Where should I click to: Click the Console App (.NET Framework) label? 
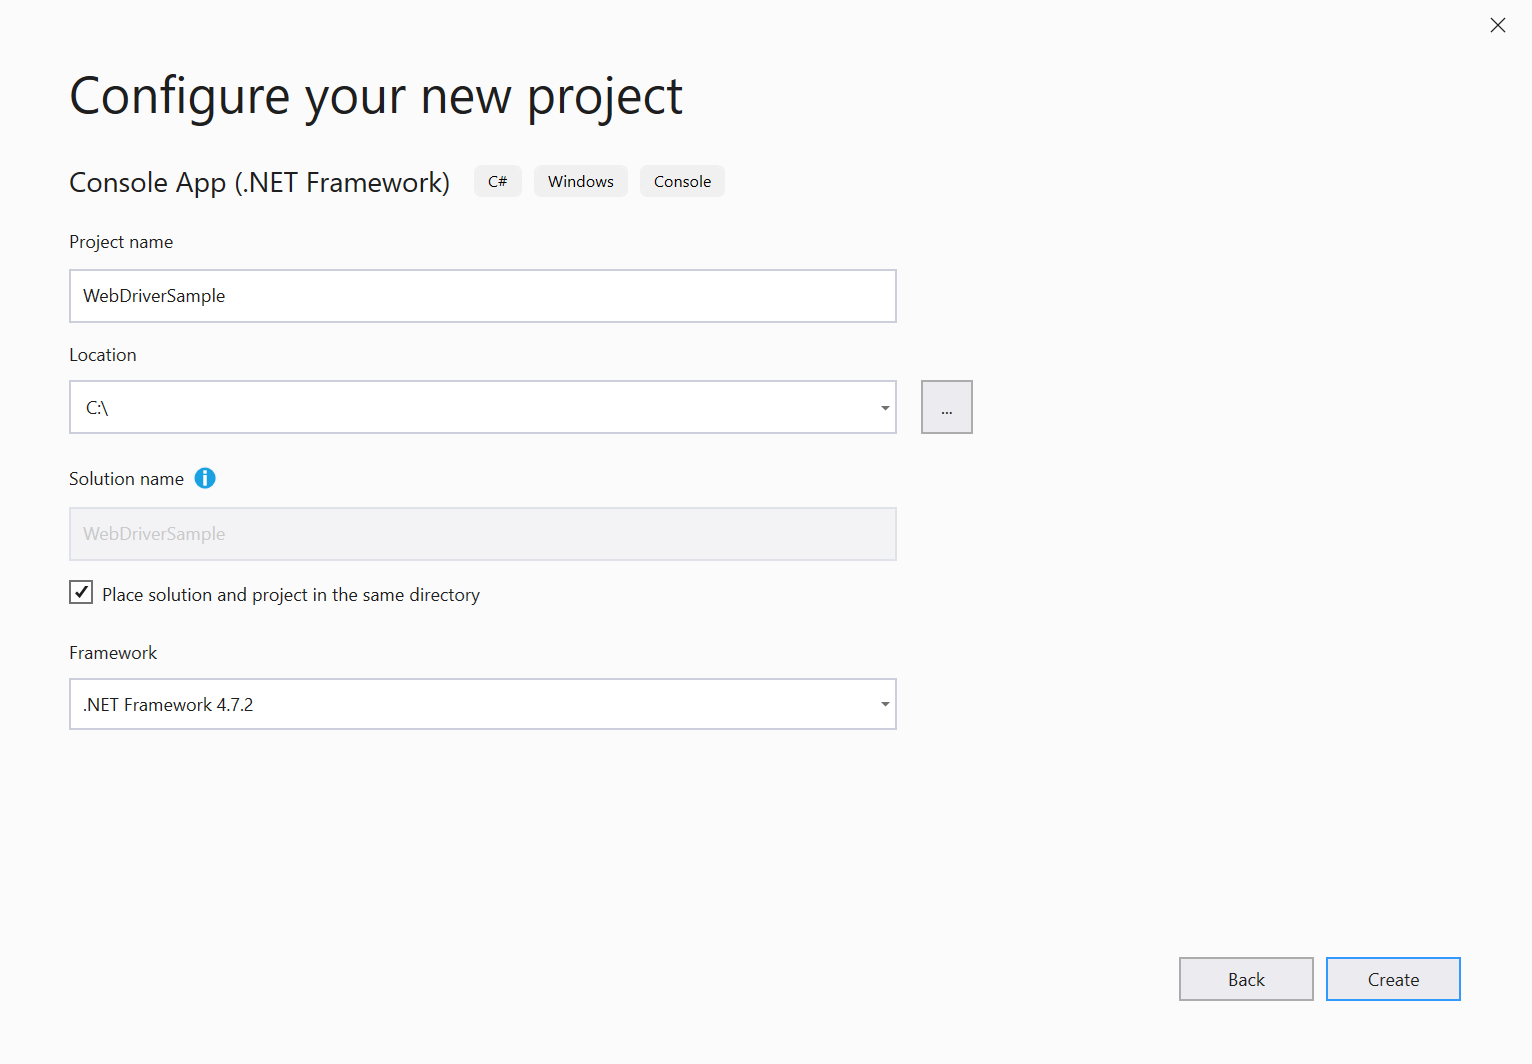pos(259,182)
